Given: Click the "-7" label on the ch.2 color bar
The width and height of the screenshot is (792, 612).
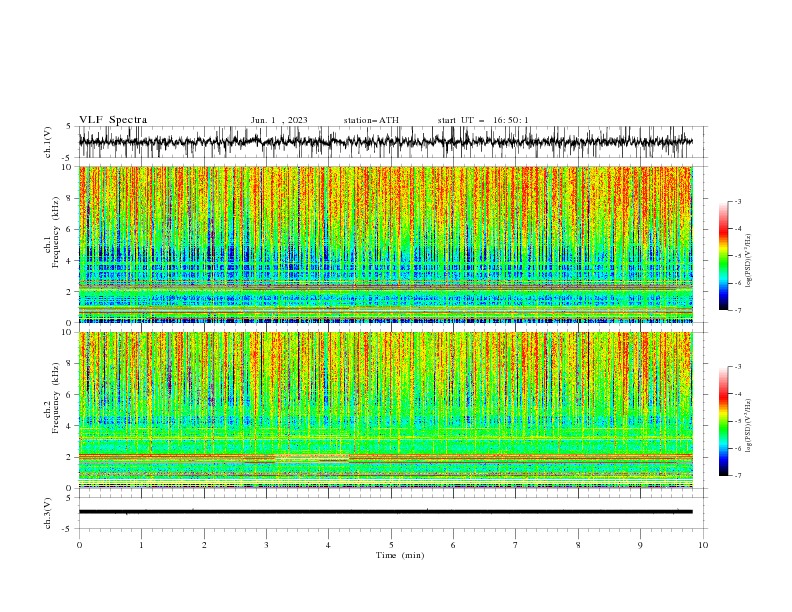Looking at the screenshot, I should pyautogui.click(x=738, y=476).
